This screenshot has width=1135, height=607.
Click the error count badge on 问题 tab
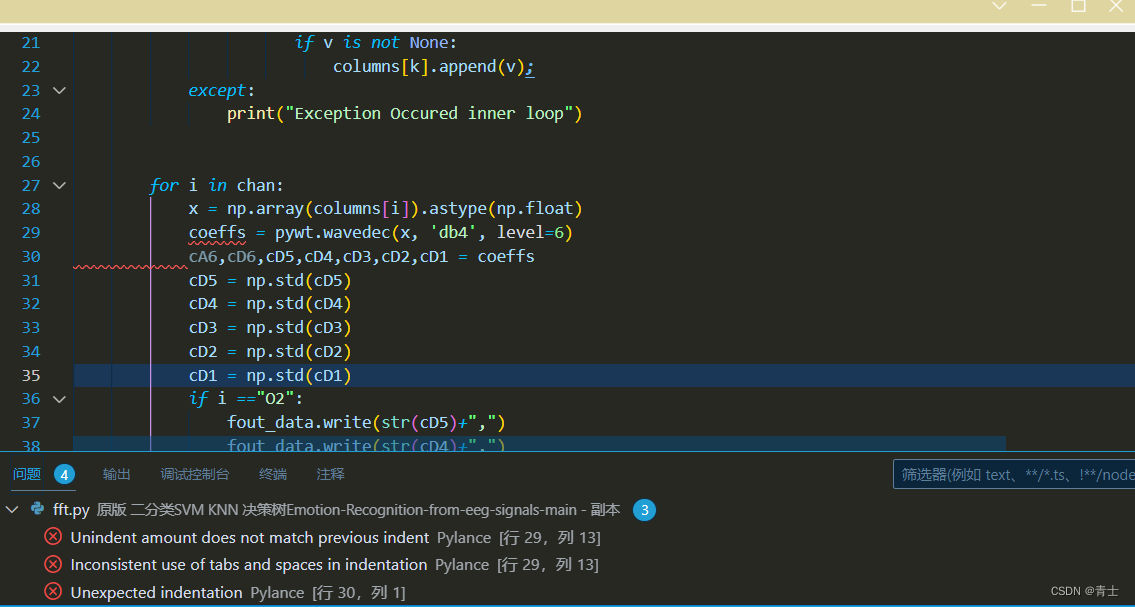(x=64, y=474)
